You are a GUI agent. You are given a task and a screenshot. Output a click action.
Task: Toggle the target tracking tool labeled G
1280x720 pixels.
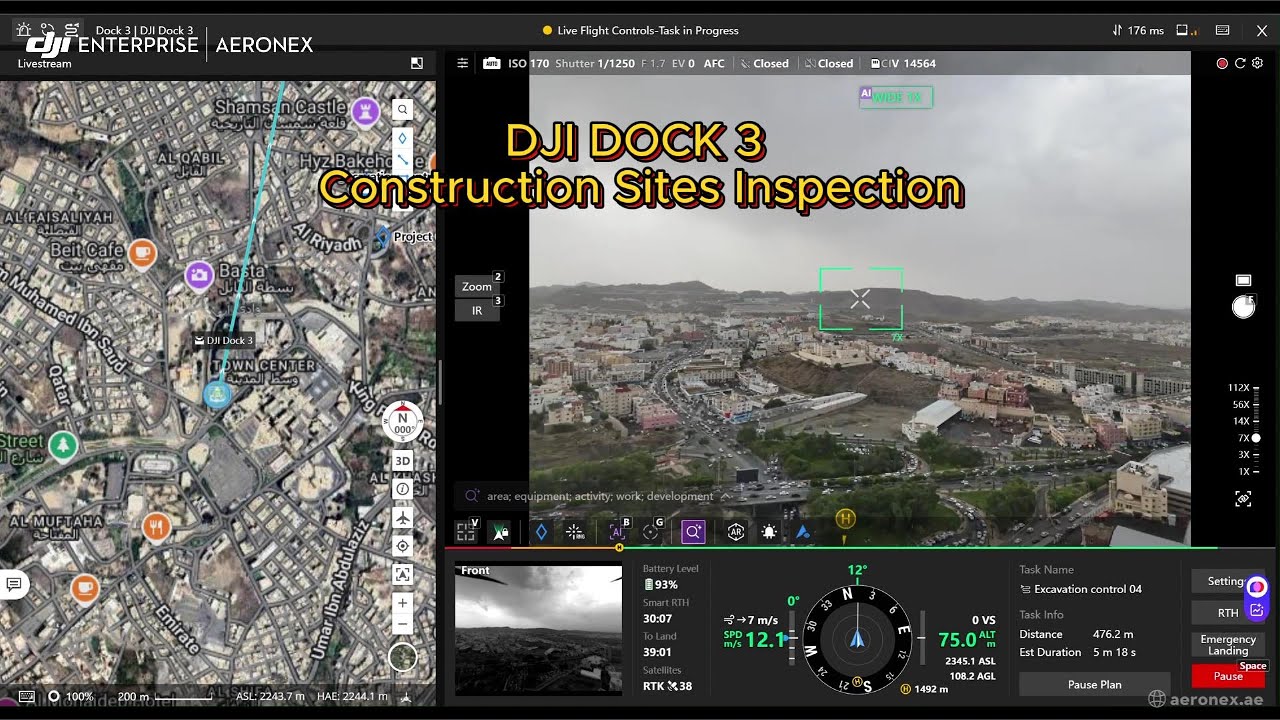coord(652,532)
